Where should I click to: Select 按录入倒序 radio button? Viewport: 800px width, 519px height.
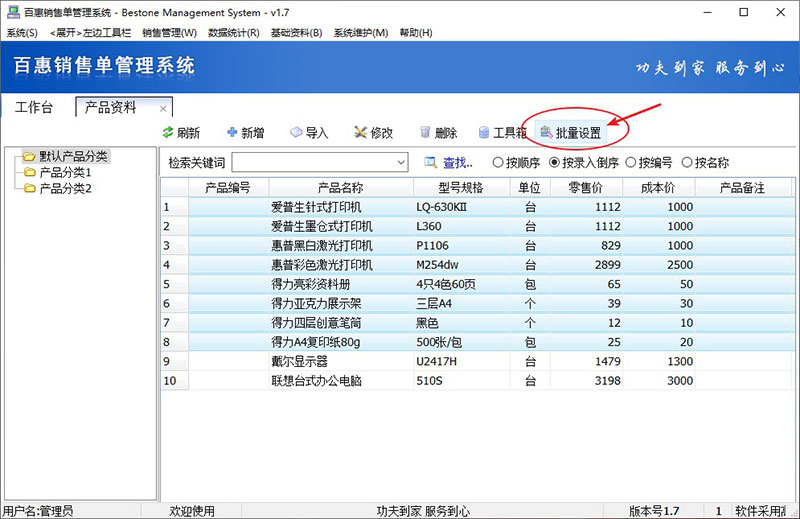coord(554,163)
